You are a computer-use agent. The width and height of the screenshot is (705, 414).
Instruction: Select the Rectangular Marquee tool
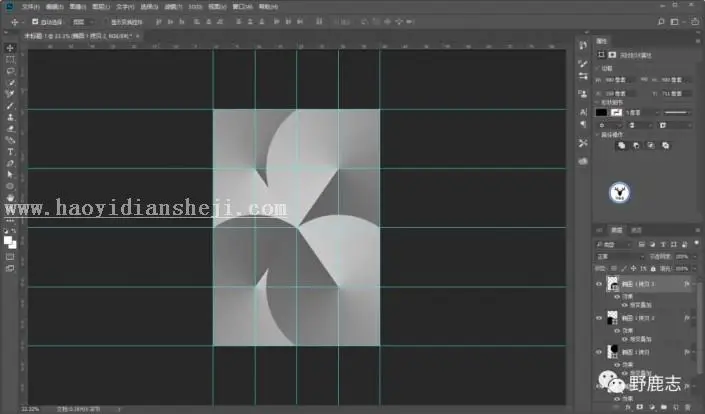10,59
